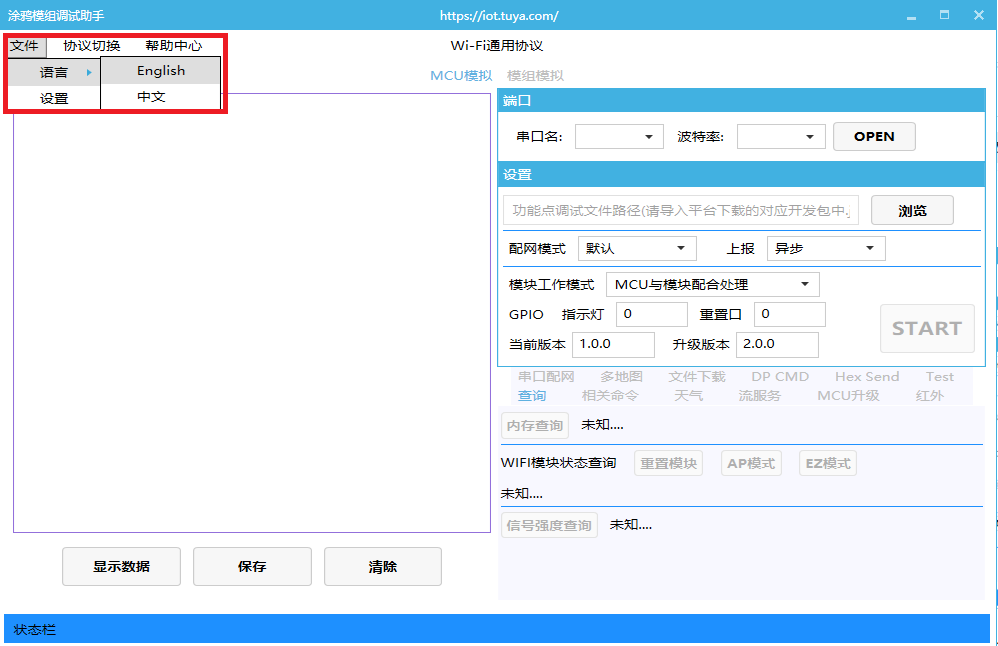The width and height of the screenshot is (998, 646).
Task: Switch language to English
Action: click(x=161, y=71)
